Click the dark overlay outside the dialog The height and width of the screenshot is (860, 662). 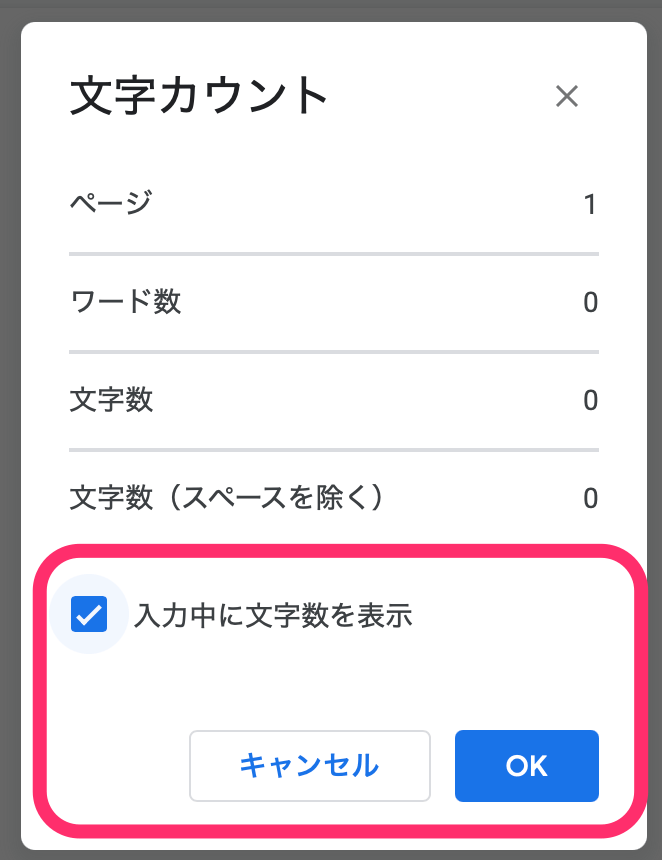[8, 400]
